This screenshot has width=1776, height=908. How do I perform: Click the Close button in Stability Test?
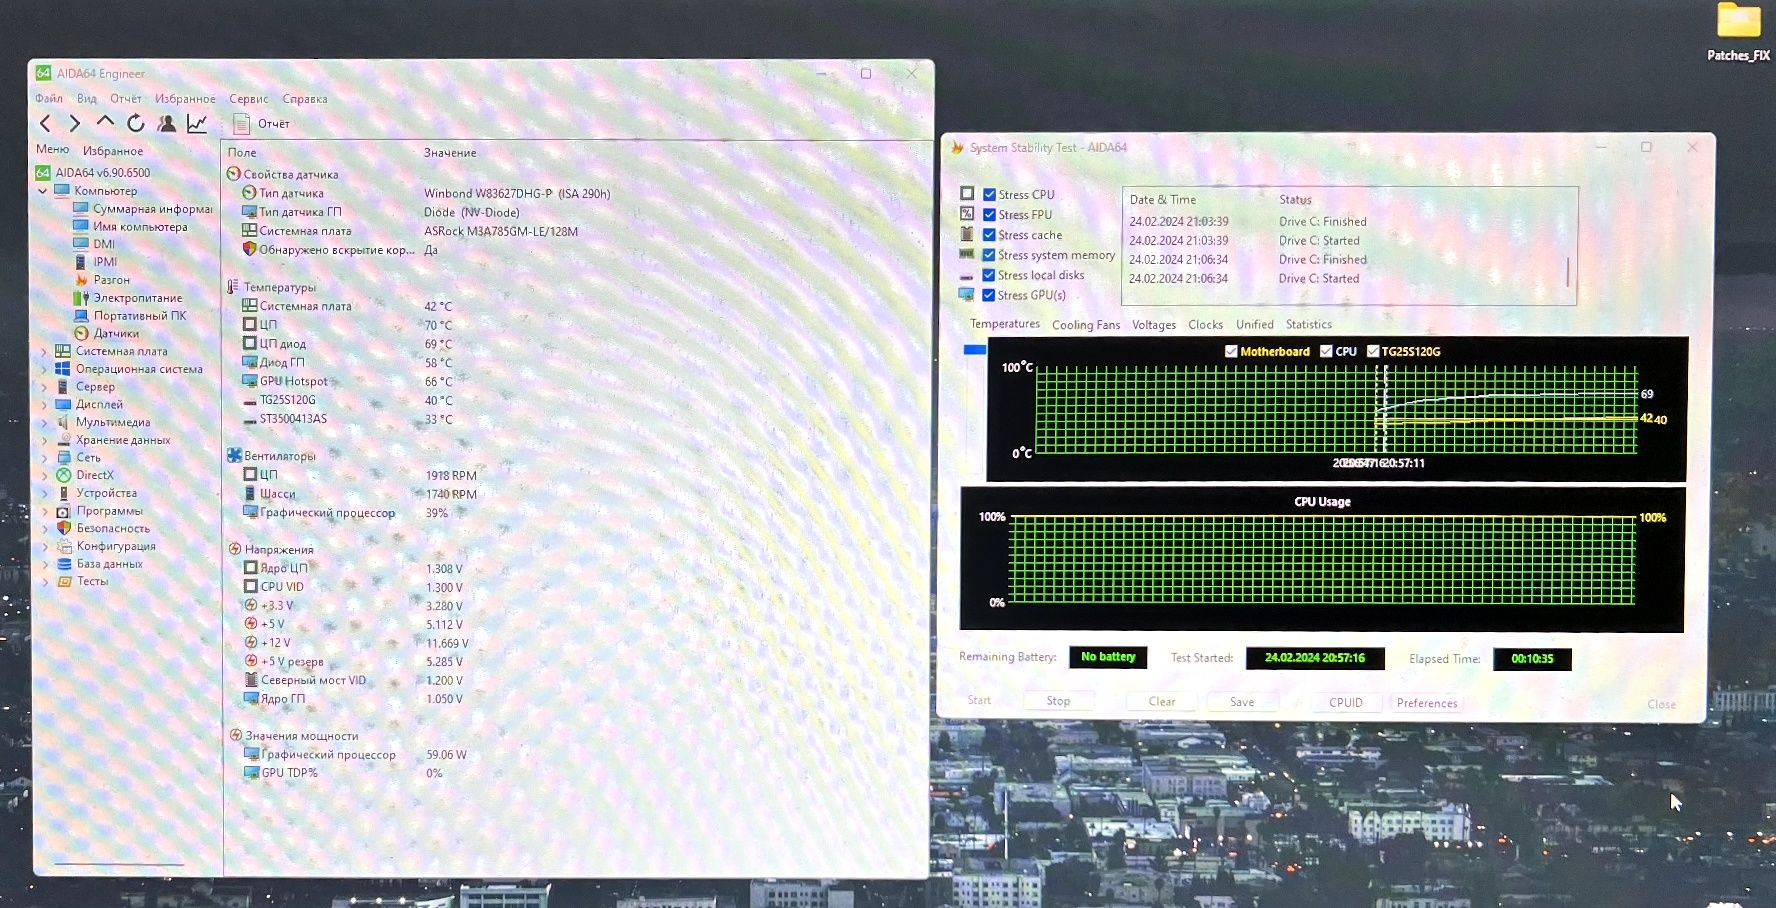1662,704
